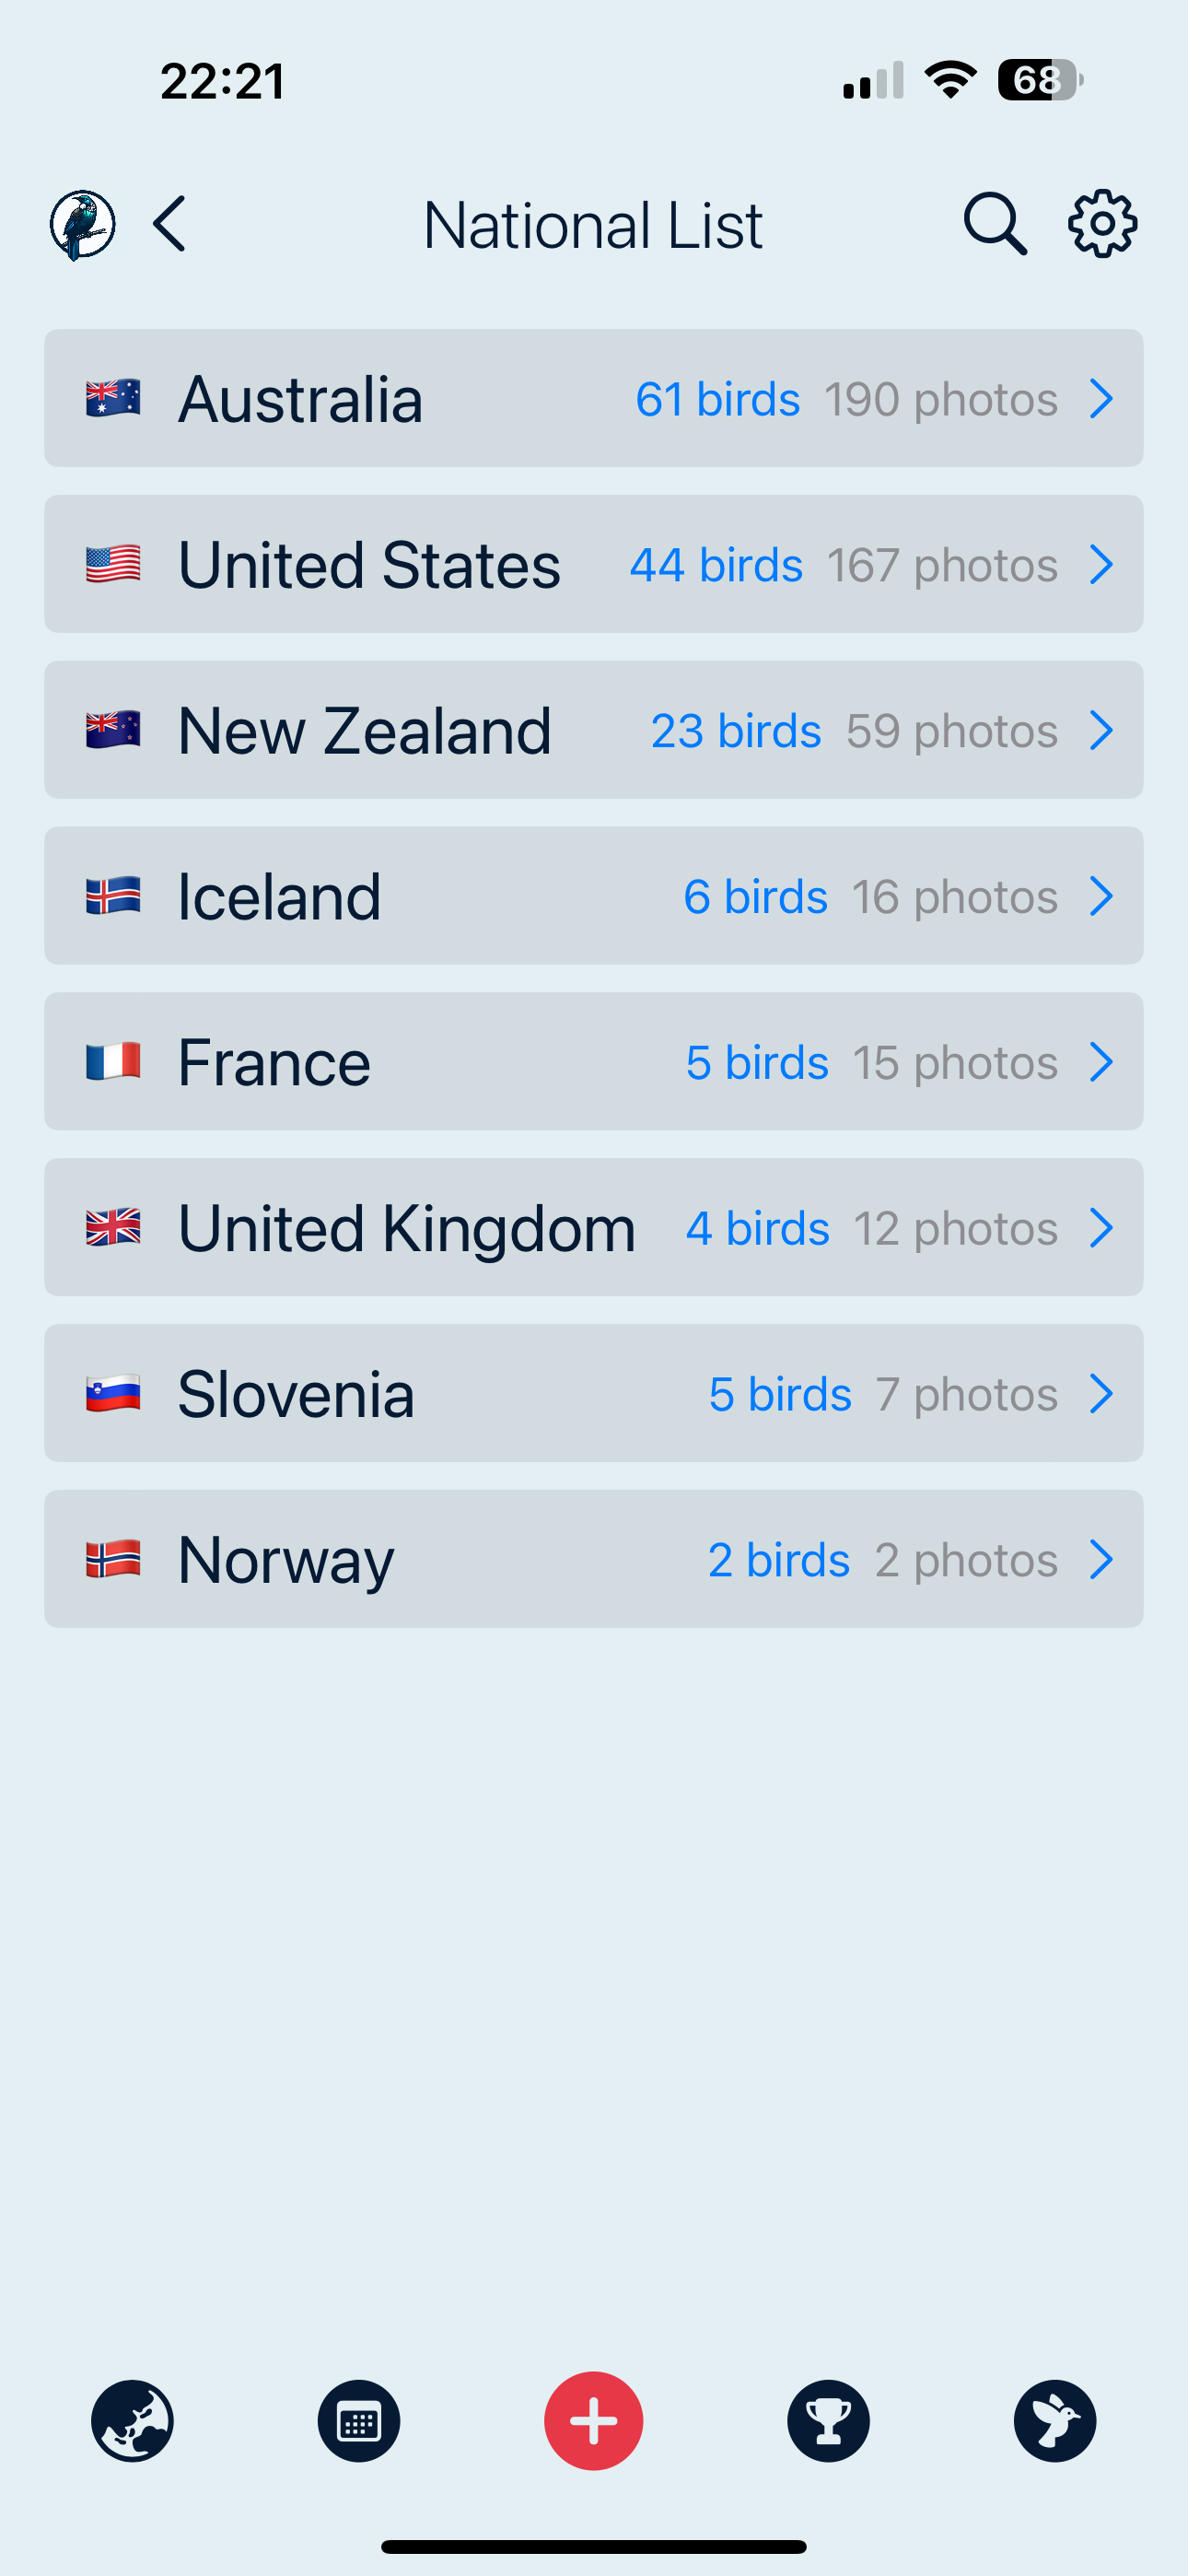This screenshot has height=2576, width=1188.
Task: Open the hummingbird birds tab
Action: pyautogui.click(x=1055, y=2421)
